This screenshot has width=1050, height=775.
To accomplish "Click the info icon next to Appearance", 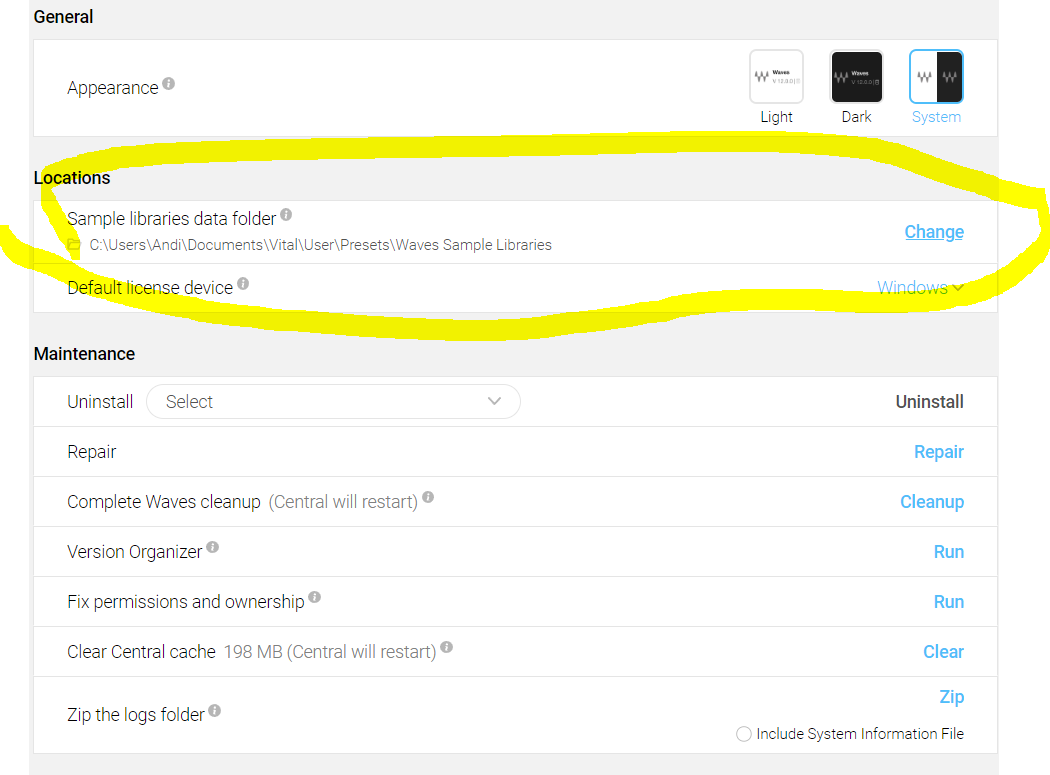I will pos(169,84).
